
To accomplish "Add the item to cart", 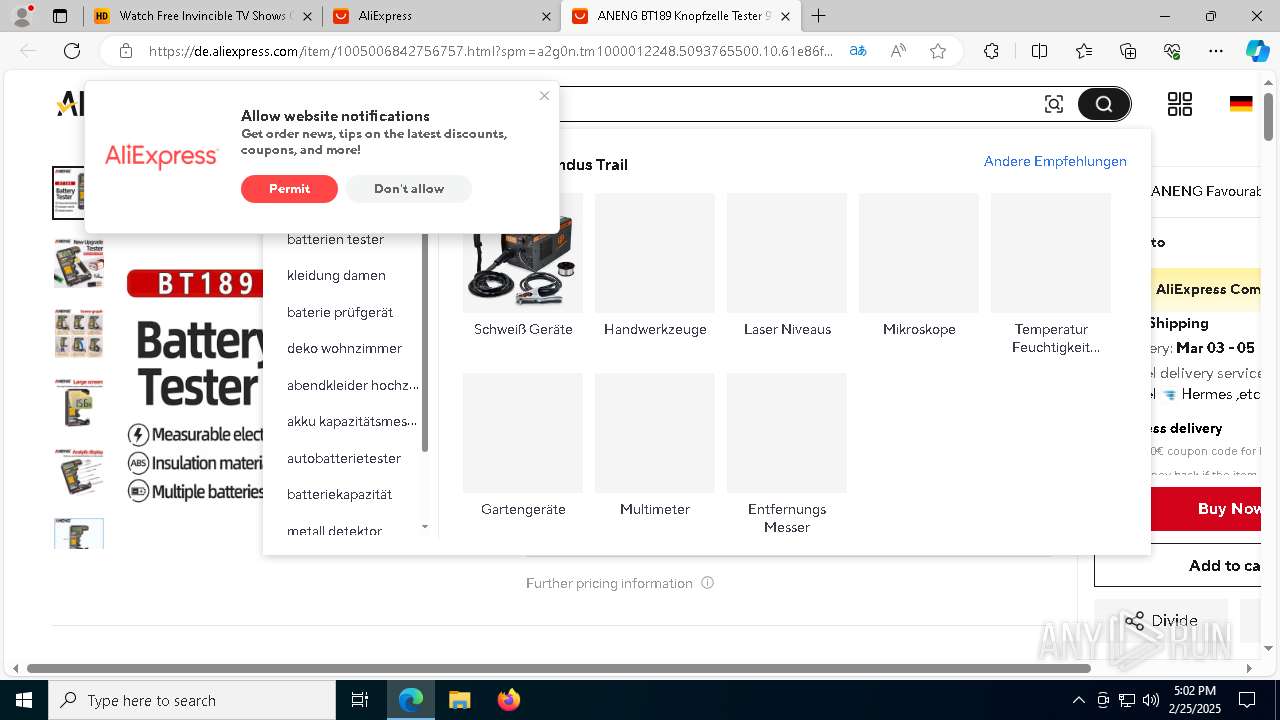I will point(1178,566).
